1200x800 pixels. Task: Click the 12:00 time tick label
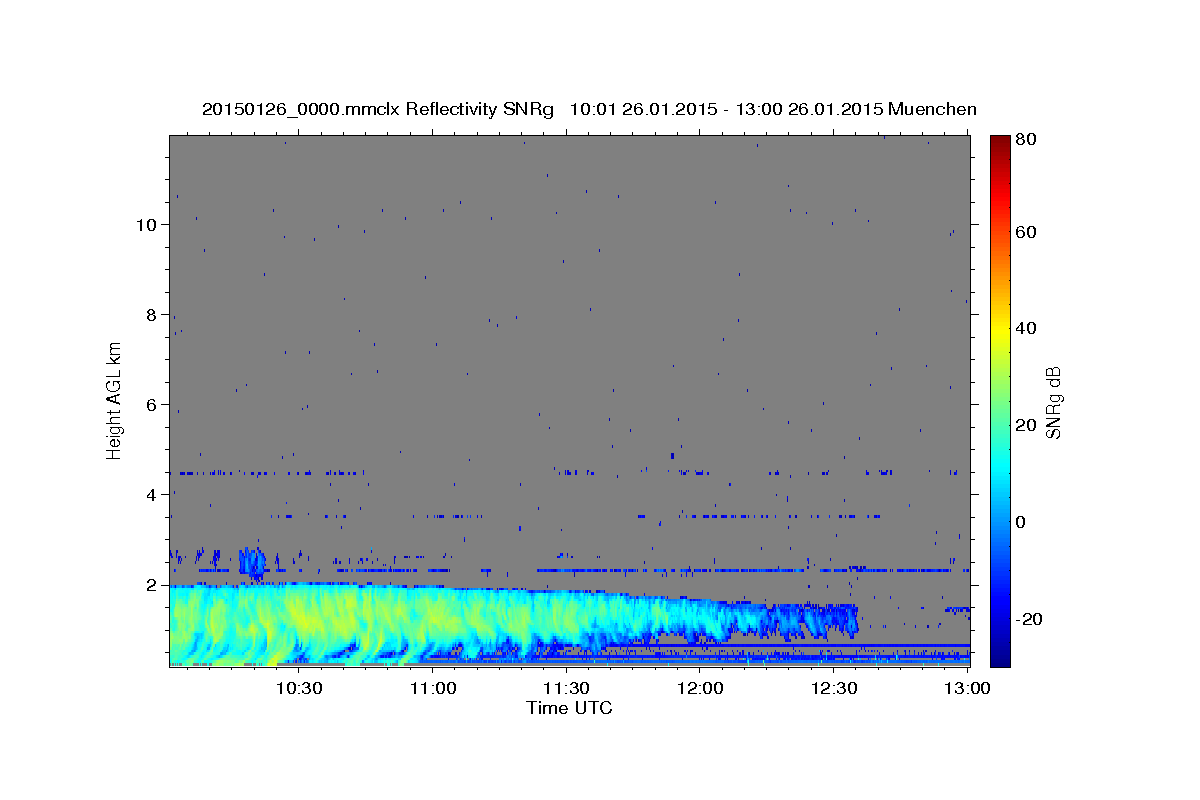700,689
